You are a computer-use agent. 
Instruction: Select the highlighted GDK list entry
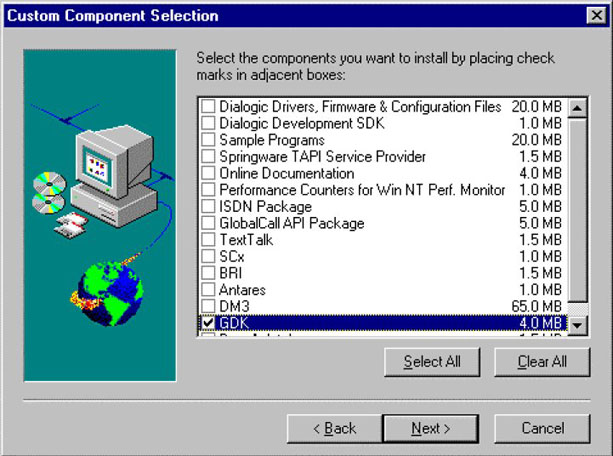(x=383, y=323)
